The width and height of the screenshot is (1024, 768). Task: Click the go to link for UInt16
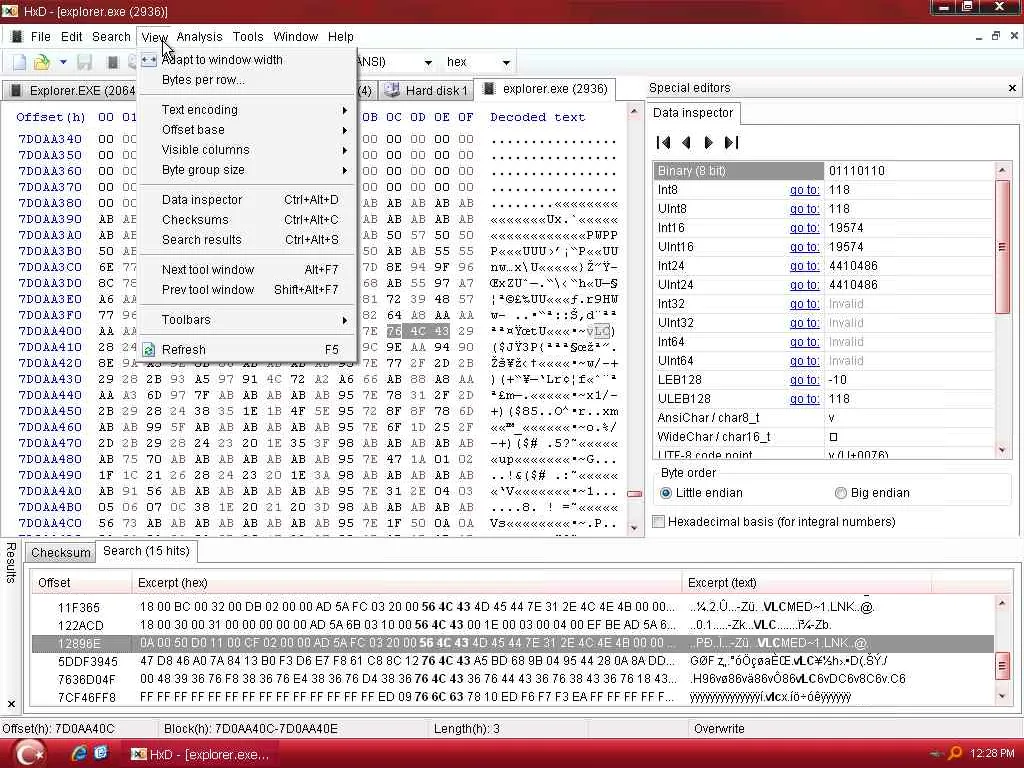[x=804, y=247]
